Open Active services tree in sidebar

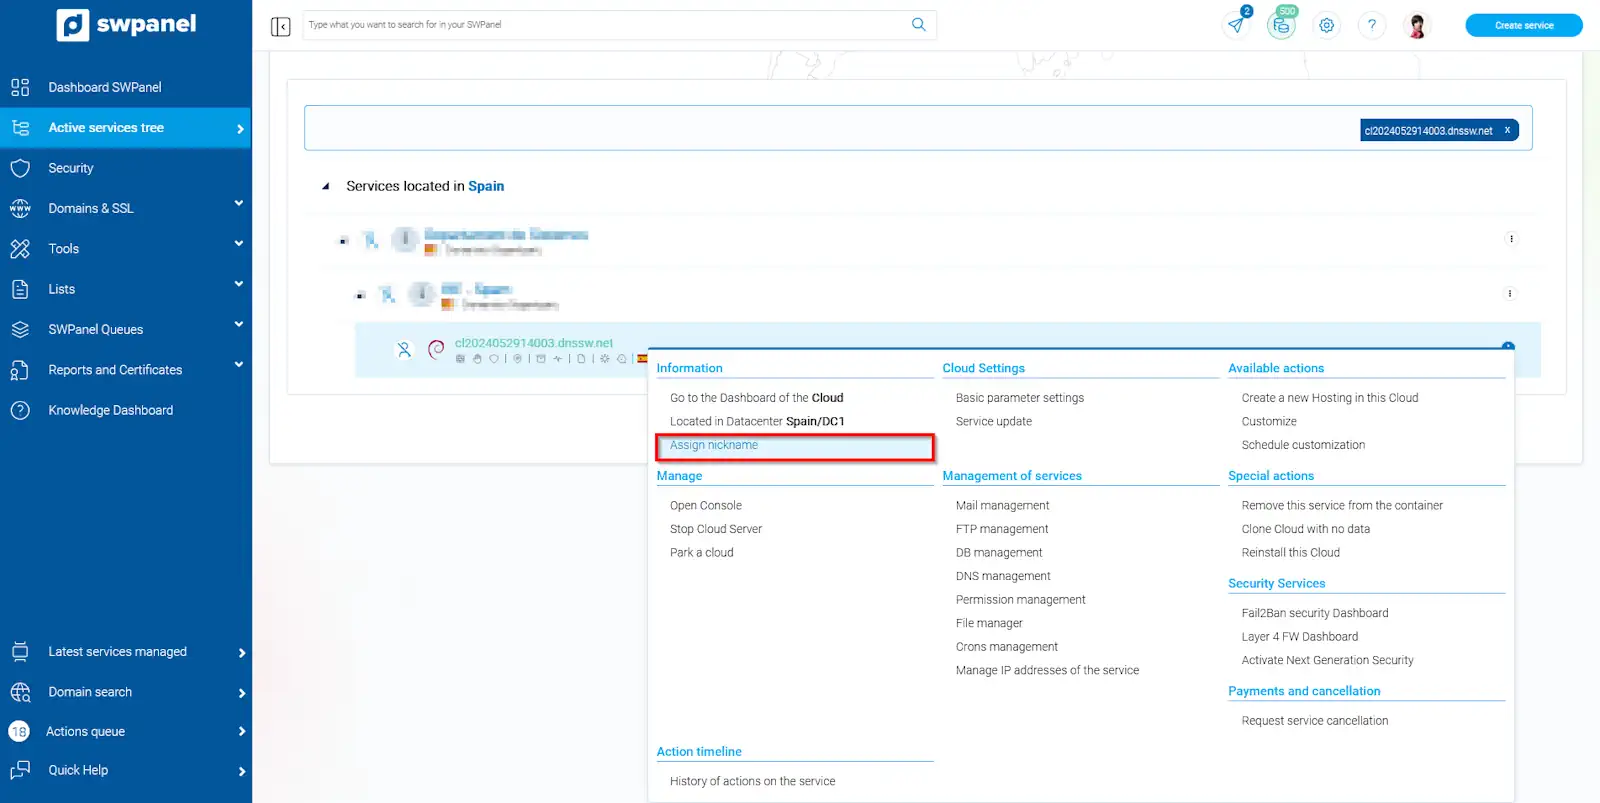point(106,128)
